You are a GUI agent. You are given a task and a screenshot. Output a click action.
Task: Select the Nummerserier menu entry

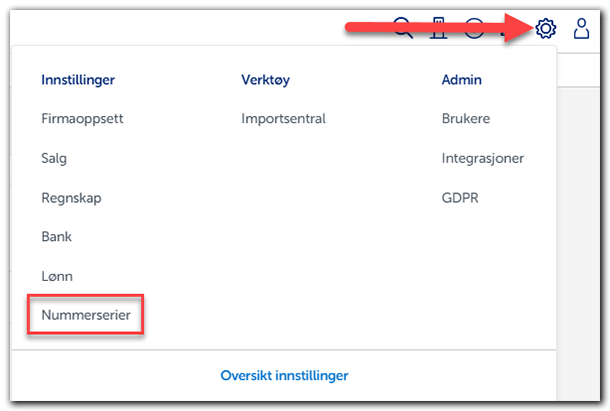click(86, 315)
